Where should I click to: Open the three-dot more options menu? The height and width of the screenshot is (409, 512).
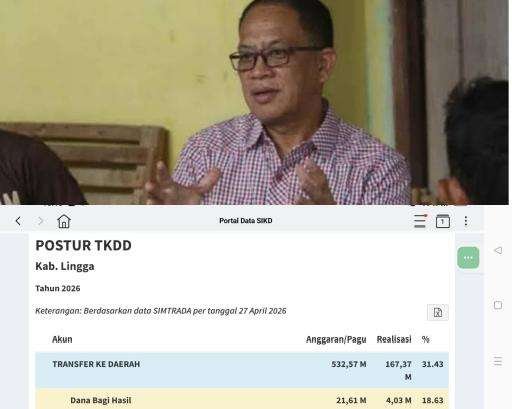[466, 221]
